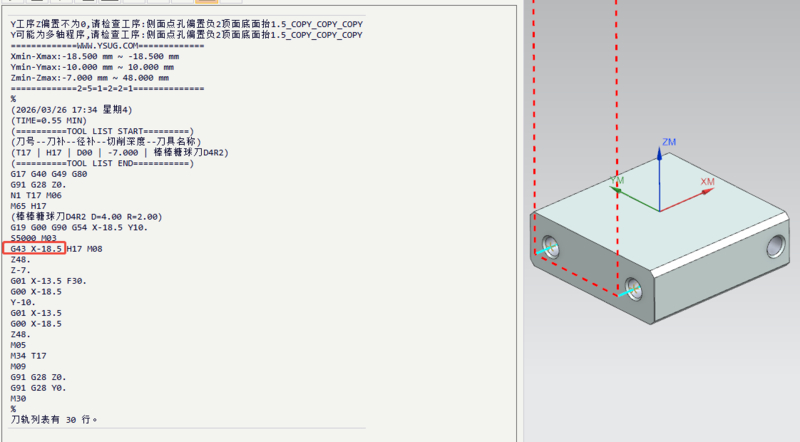
Task: Click the M30 program end line
Action: click(x=18, y=399)
